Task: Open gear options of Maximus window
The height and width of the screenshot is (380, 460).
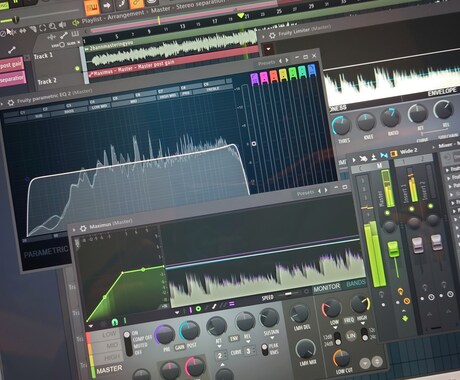Action: pos(83,228)
